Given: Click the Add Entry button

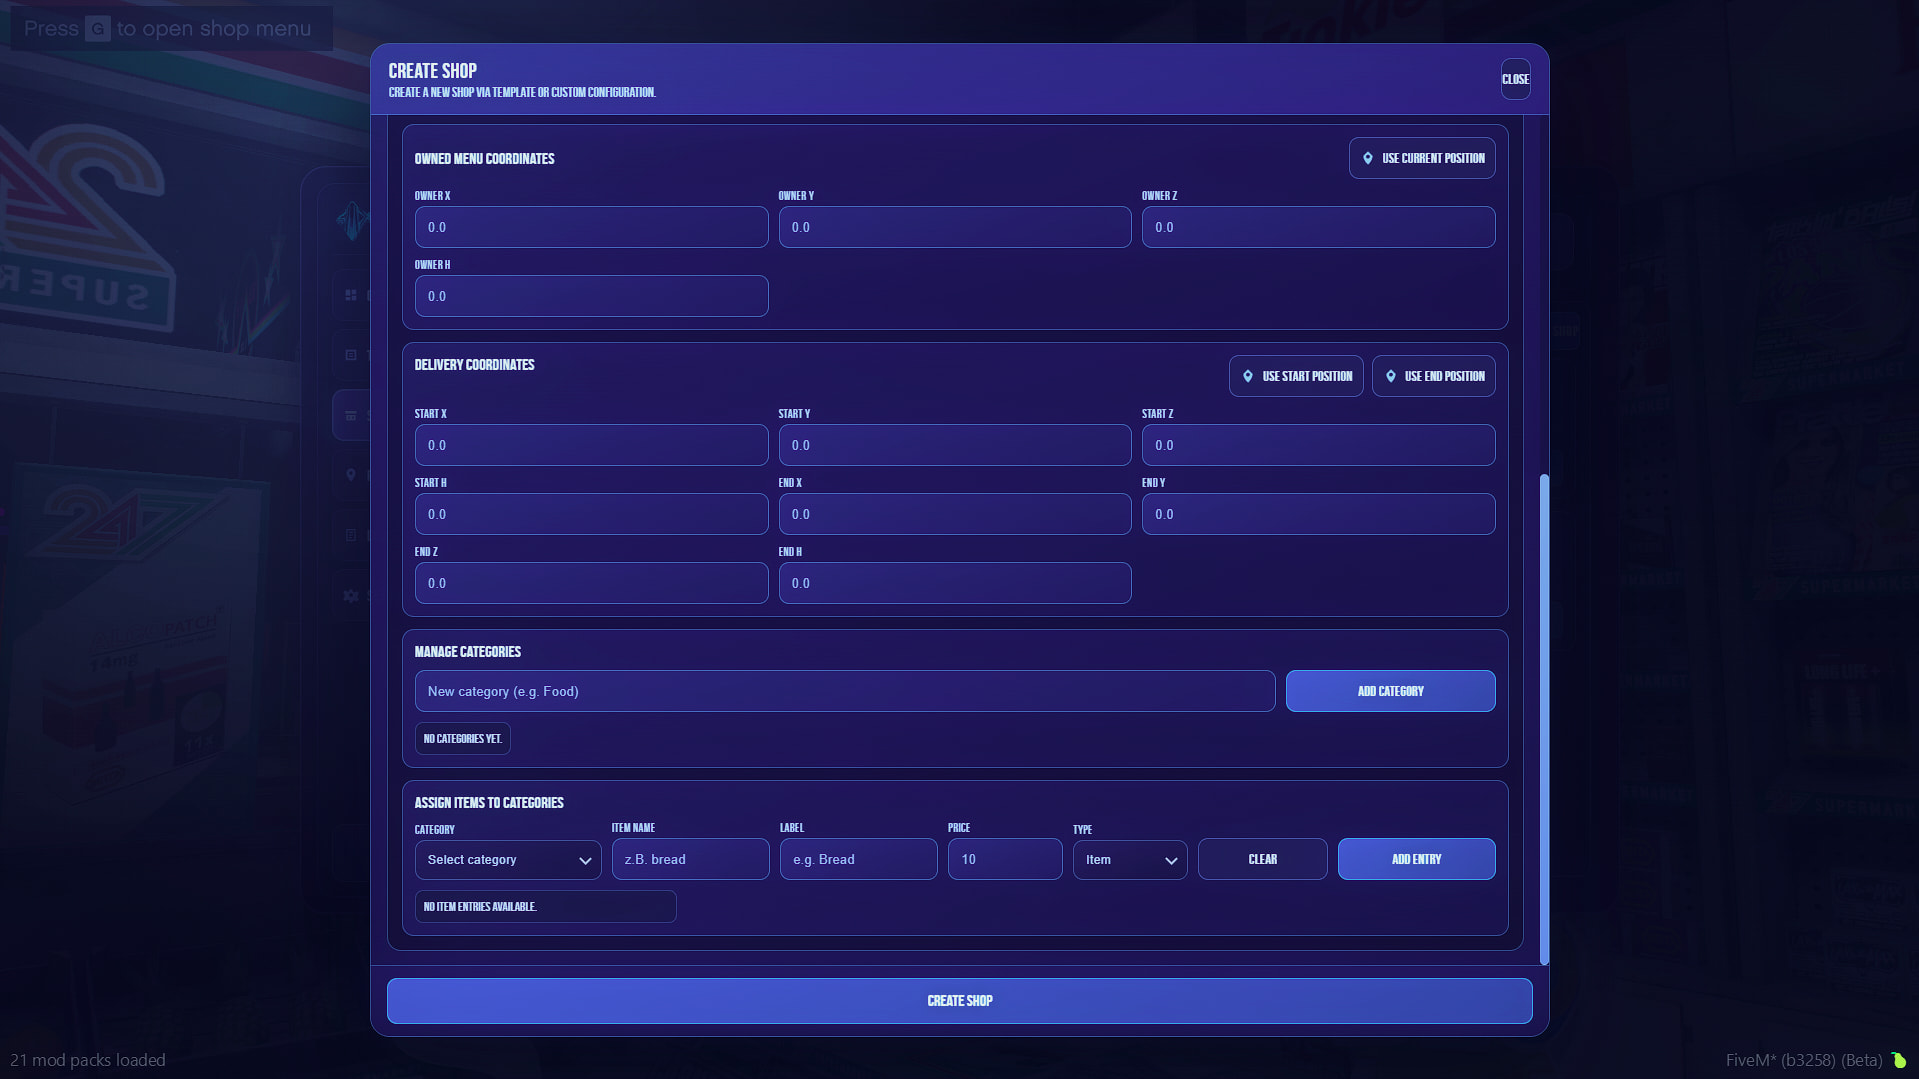Looking at the screenshot, I should tap(1415, 859).
